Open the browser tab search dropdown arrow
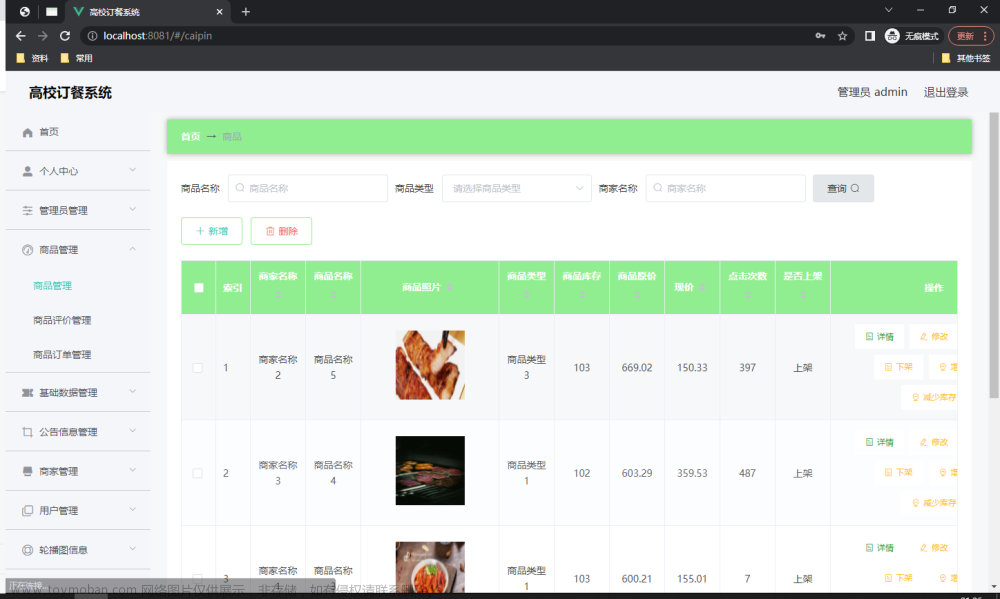 point(888,10)
